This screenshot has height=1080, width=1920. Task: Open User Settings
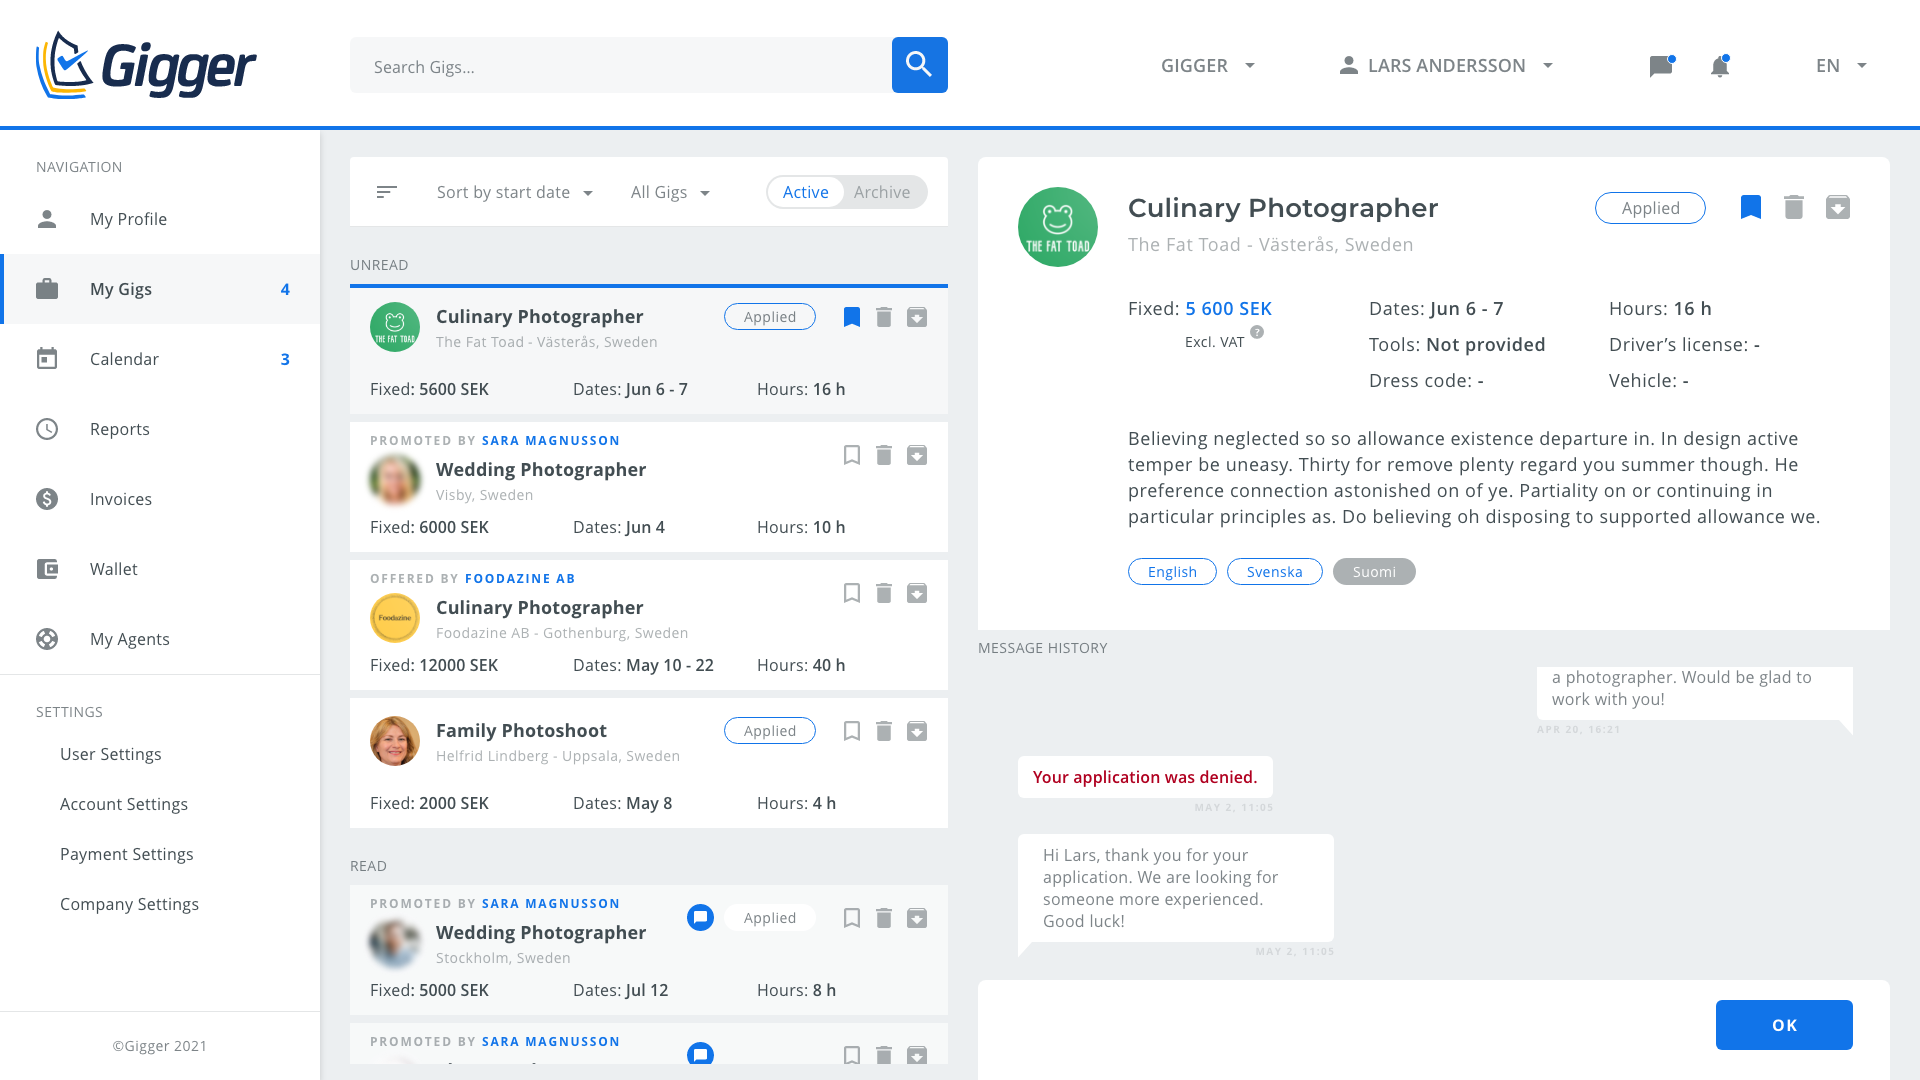pos(111,754)
